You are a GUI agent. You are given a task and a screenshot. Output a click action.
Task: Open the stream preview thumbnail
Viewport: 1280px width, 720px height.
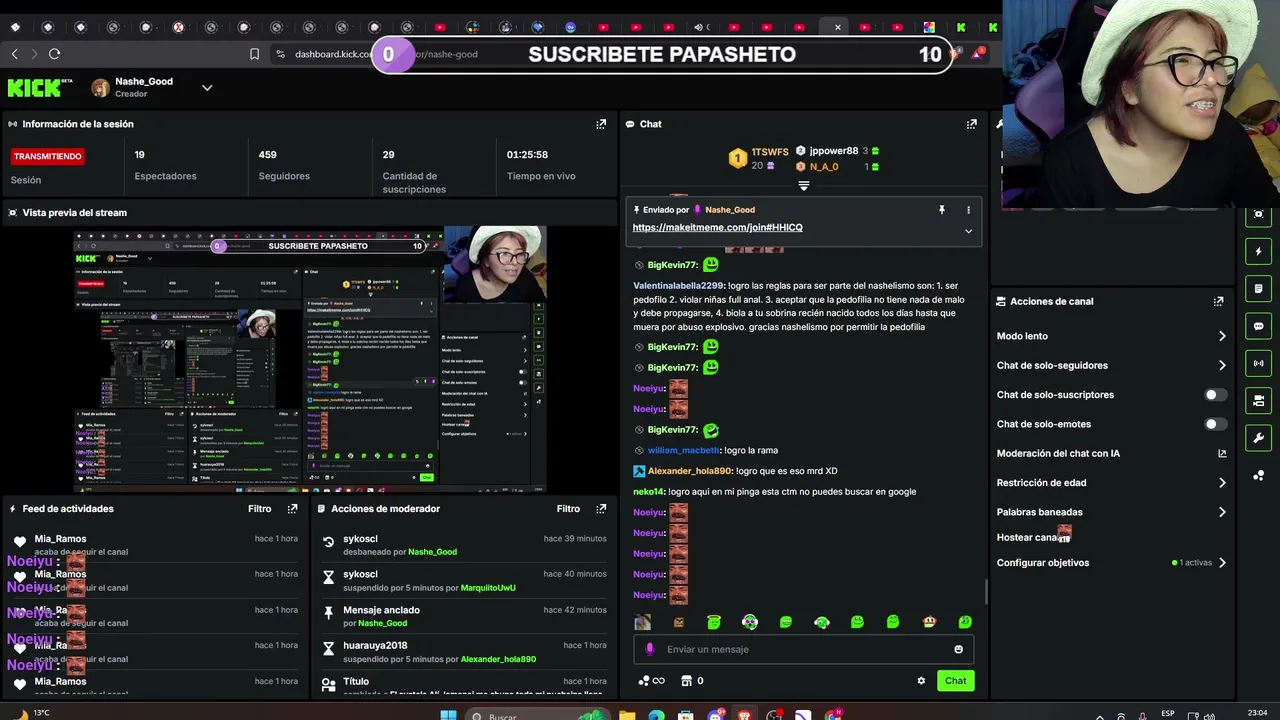[310, 360]
